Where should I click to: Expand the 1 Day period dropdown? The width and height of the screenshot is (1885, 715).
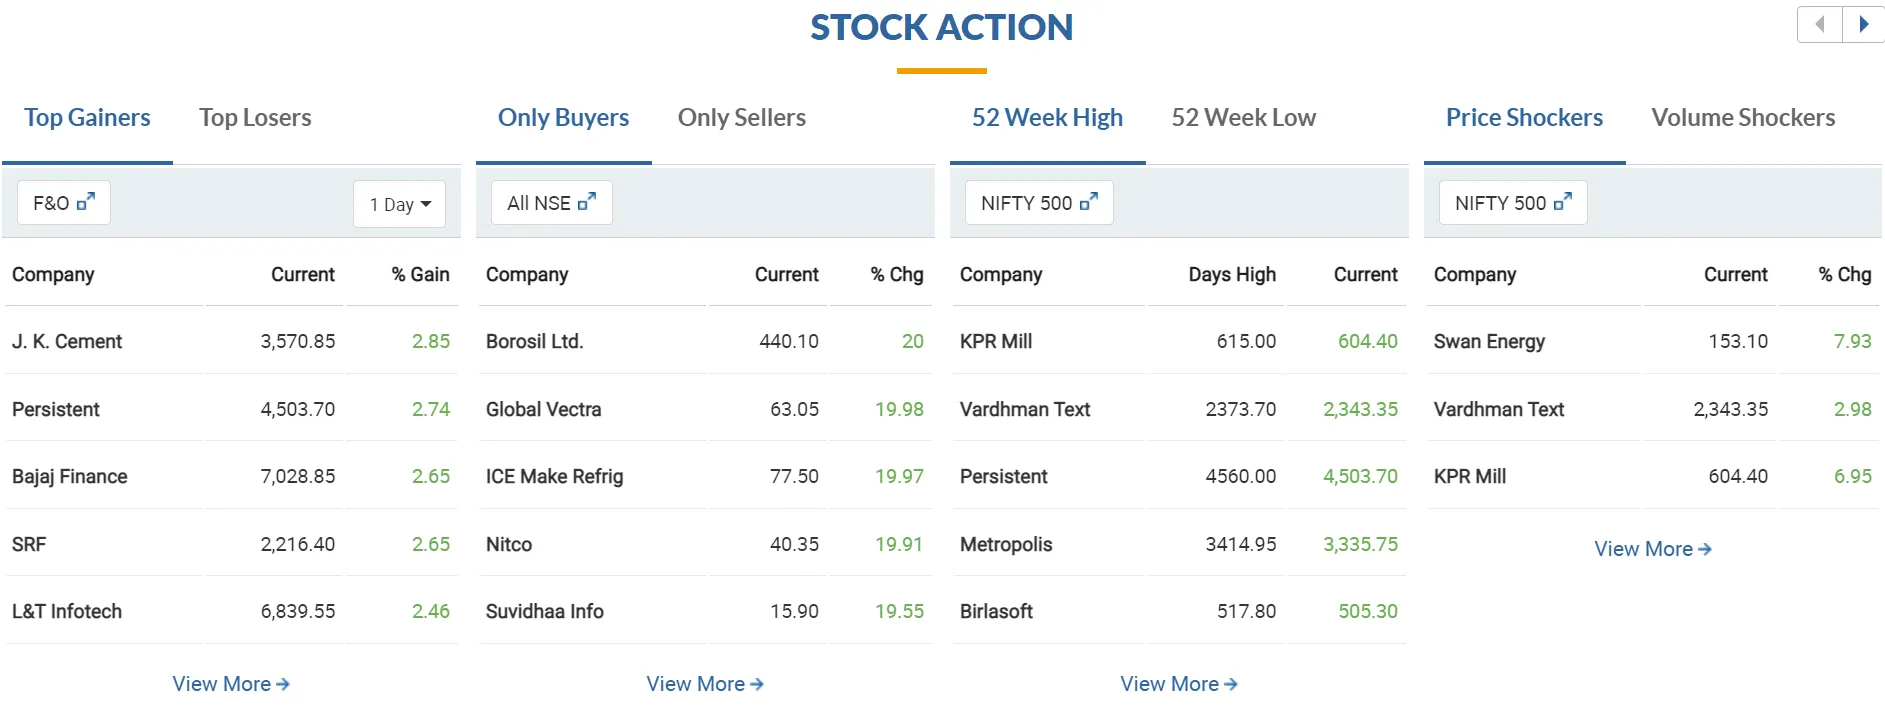399,204
